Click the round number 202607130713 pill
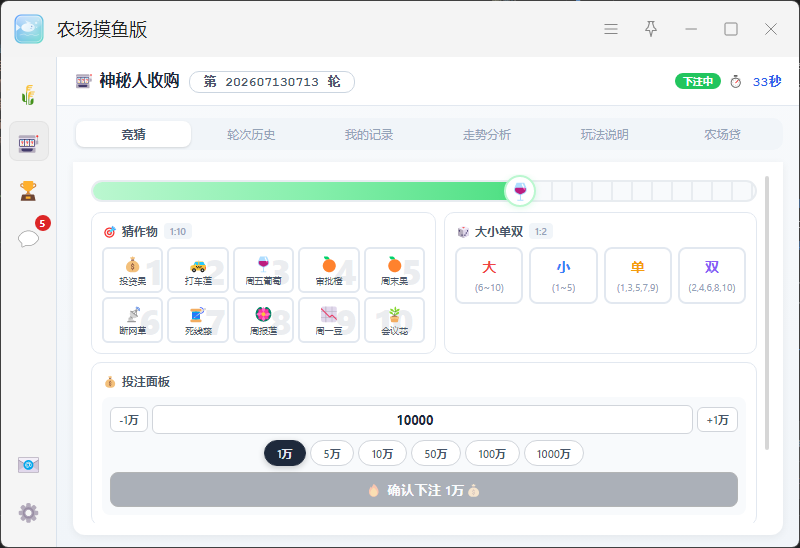800x548 pixels. pos(272,82)
